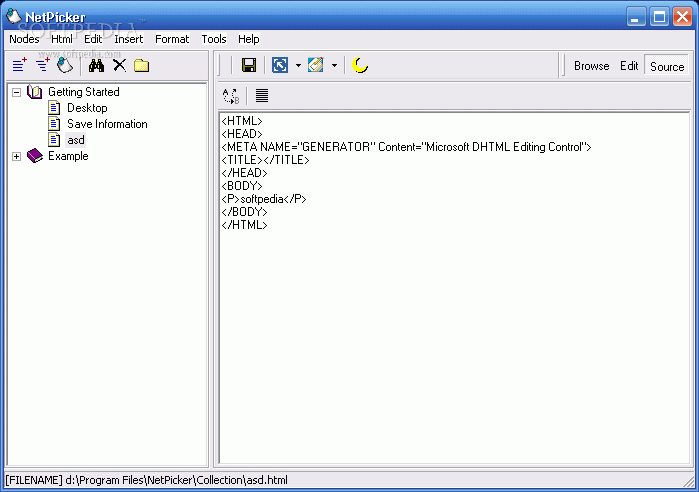Click the NetPicker title bar icon

(14, 16)
